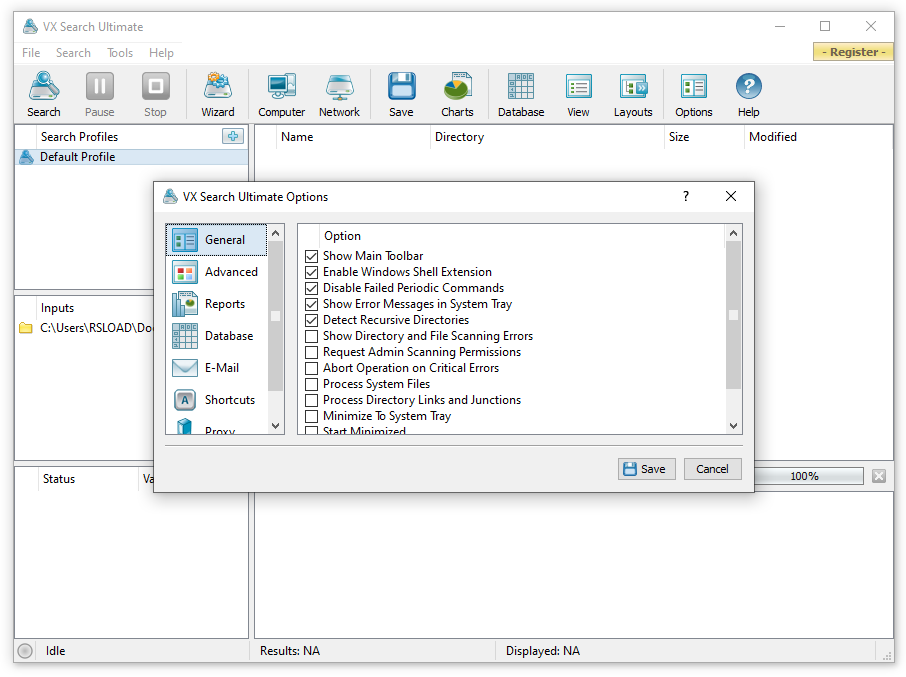
Task: Click the Pause toolbar icon
Action: [x=99, y=94]
